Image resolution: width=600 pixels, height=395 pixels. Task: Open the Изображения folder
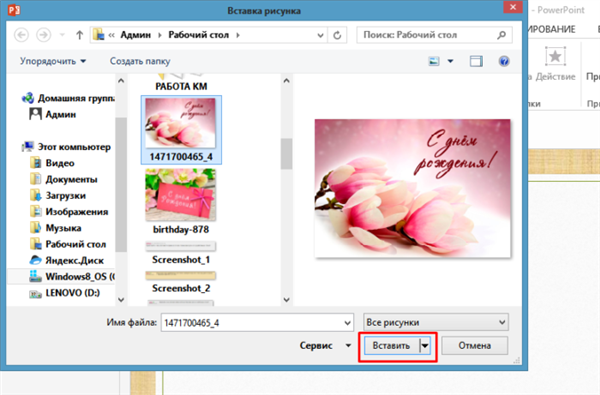click(x=69, y=212)
